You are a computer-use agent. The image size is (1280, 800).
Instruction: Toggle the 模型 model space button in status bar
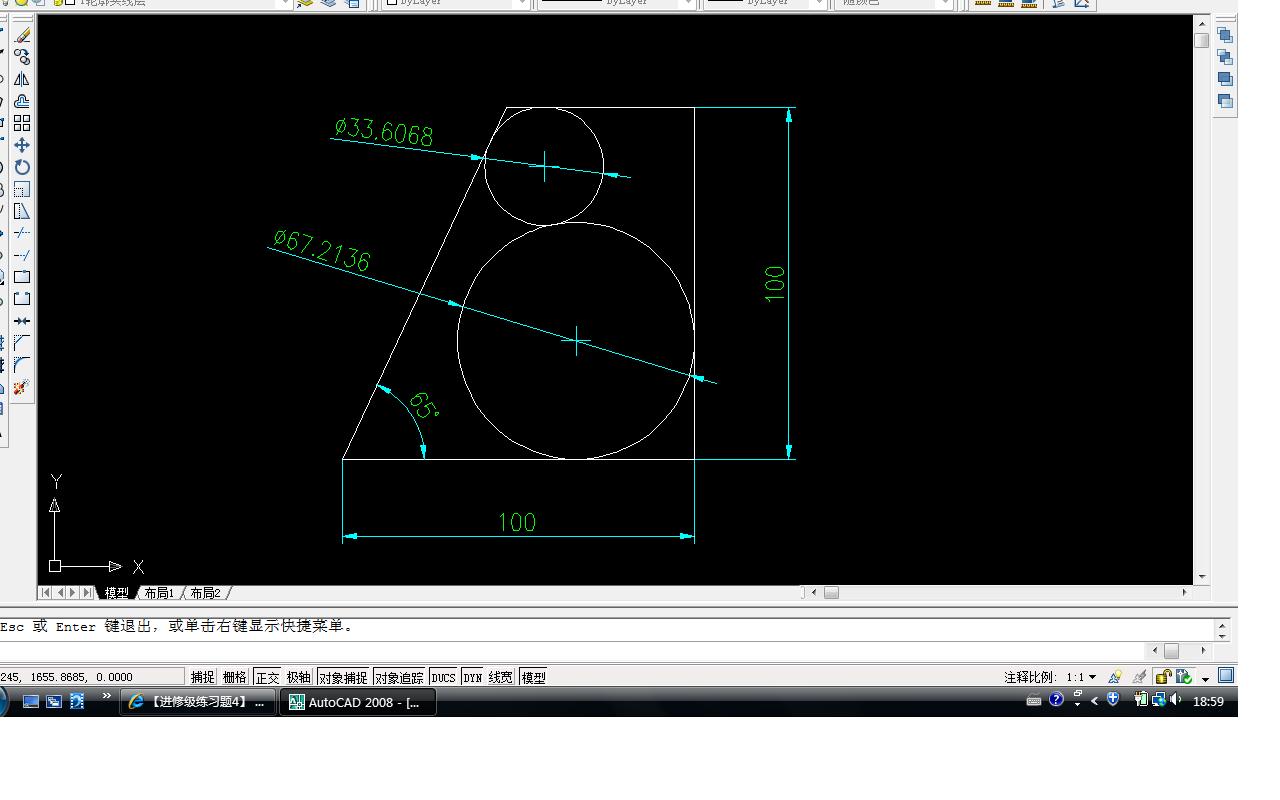[533, 677]
